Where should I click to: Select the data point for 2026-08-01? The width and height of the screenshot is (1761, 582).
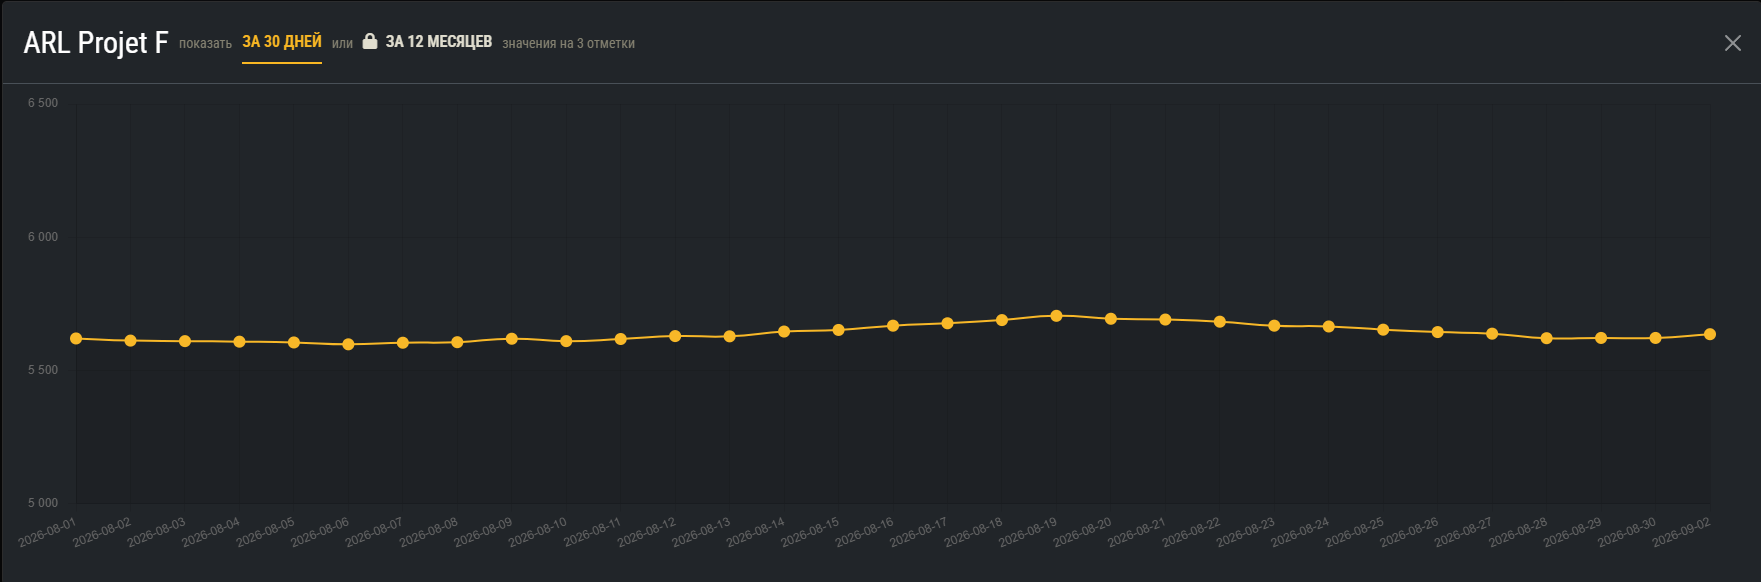point(76,339)
